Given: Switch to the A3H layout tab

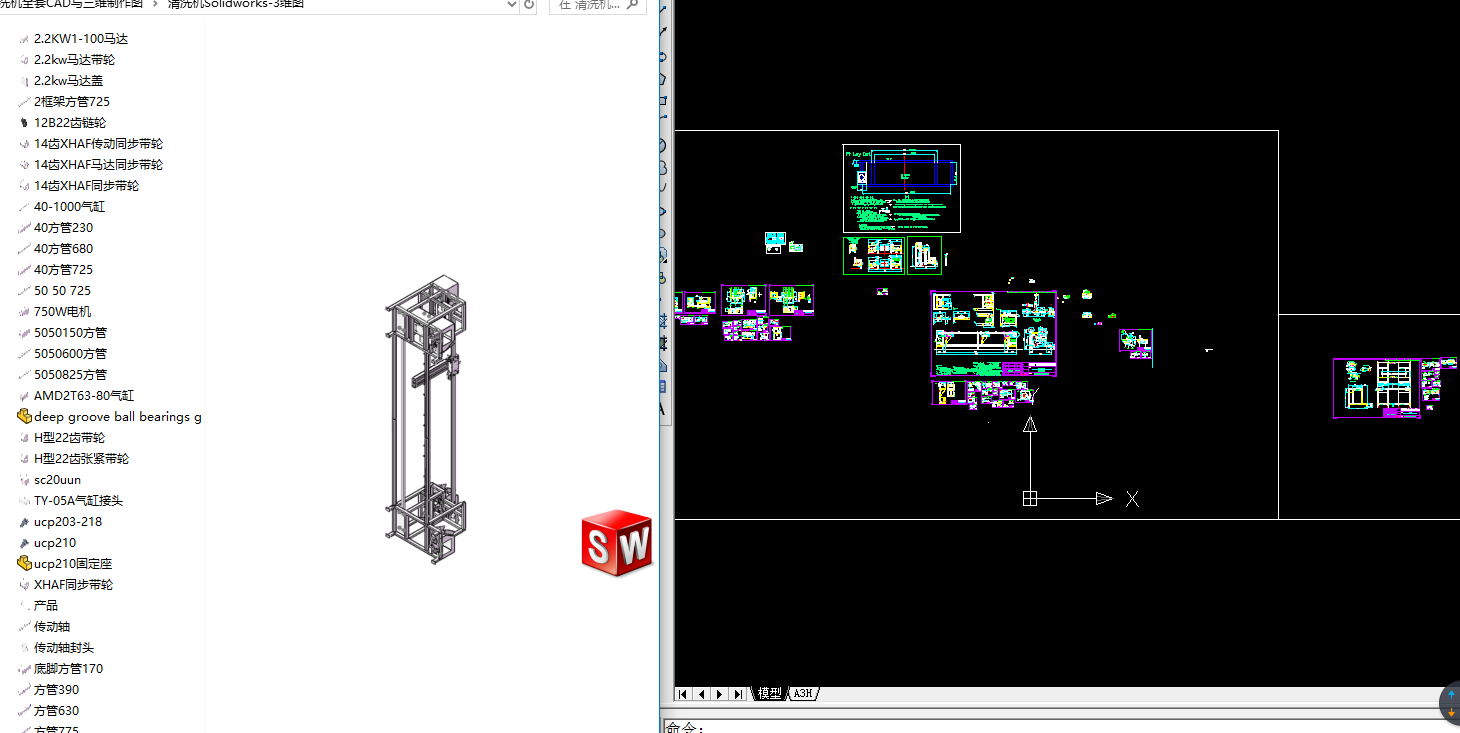Looking at the screenshot, I should click(x=803, y=694).
